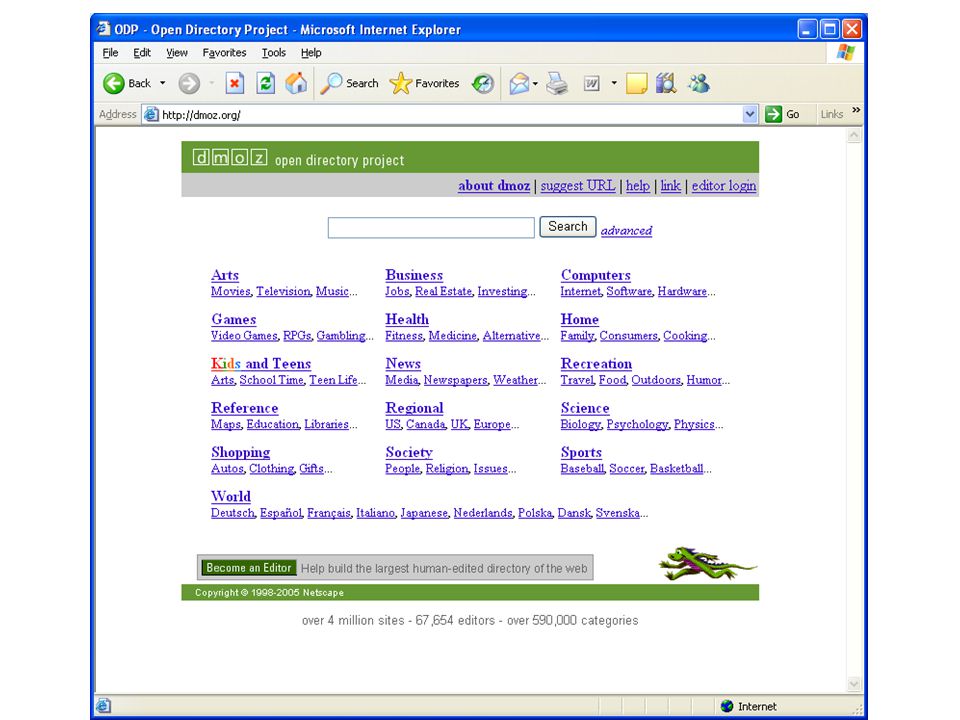
Task: Click the Forward arrow icon
Action: pyautogui.click(x=189, y=83)
